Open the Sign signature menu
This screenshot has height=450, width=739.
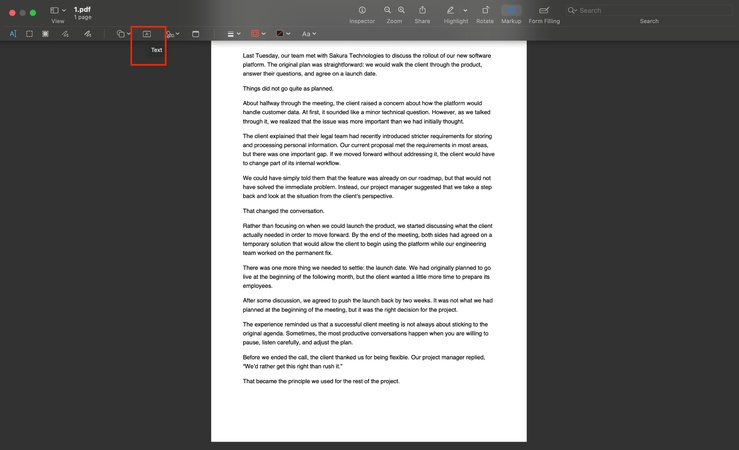click(172, 34)
